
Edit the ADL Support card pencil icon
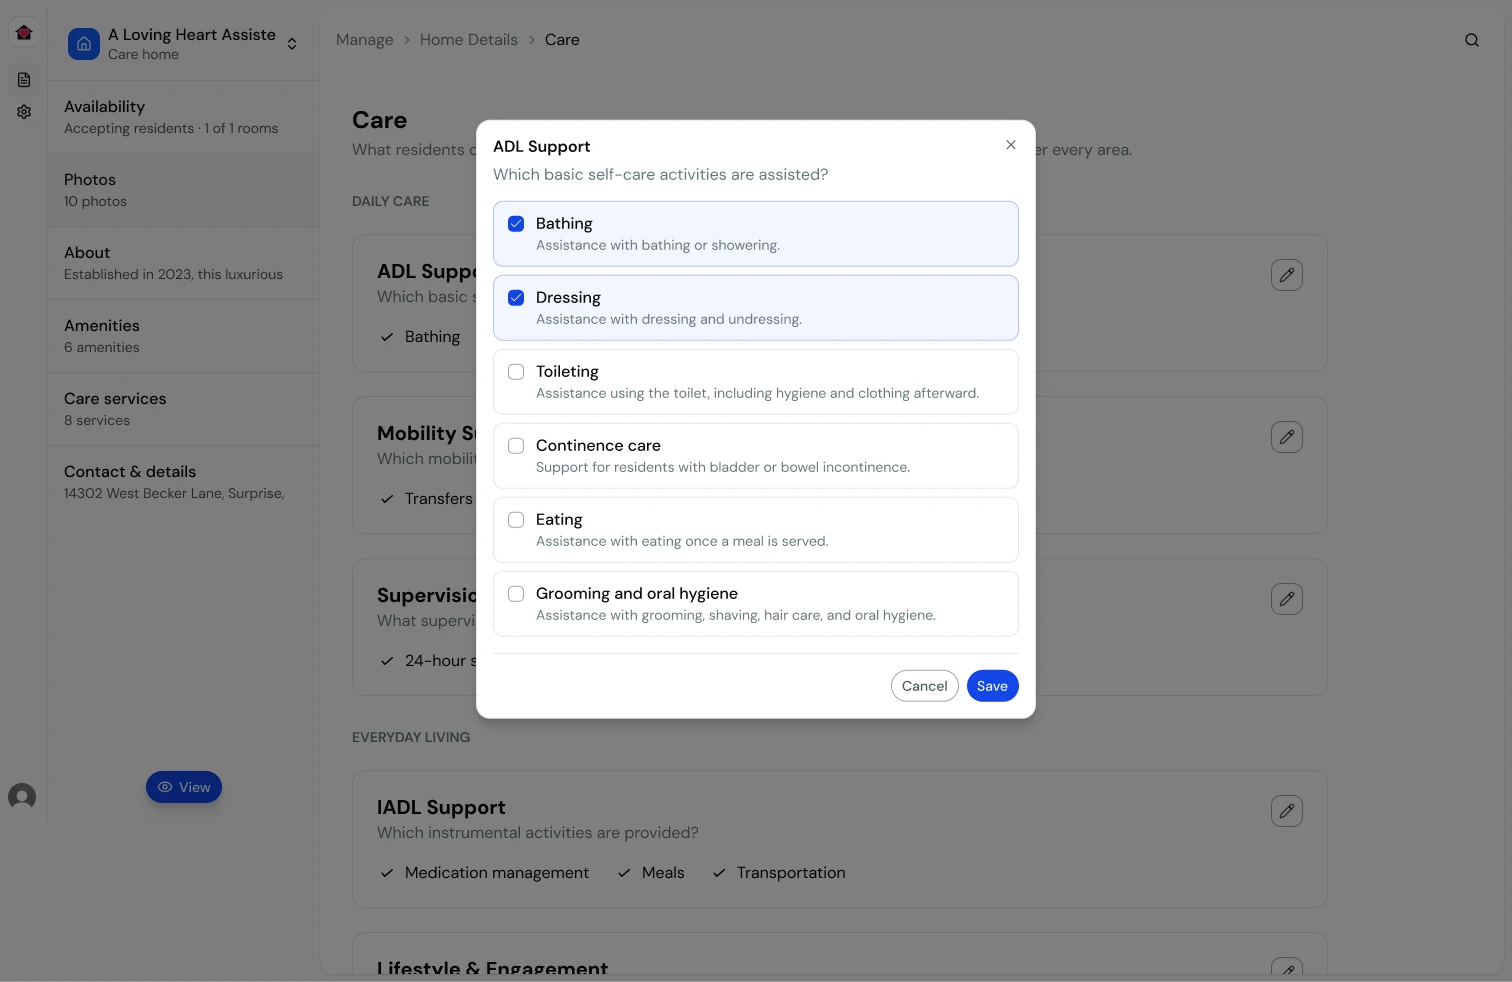point(1287,275)
